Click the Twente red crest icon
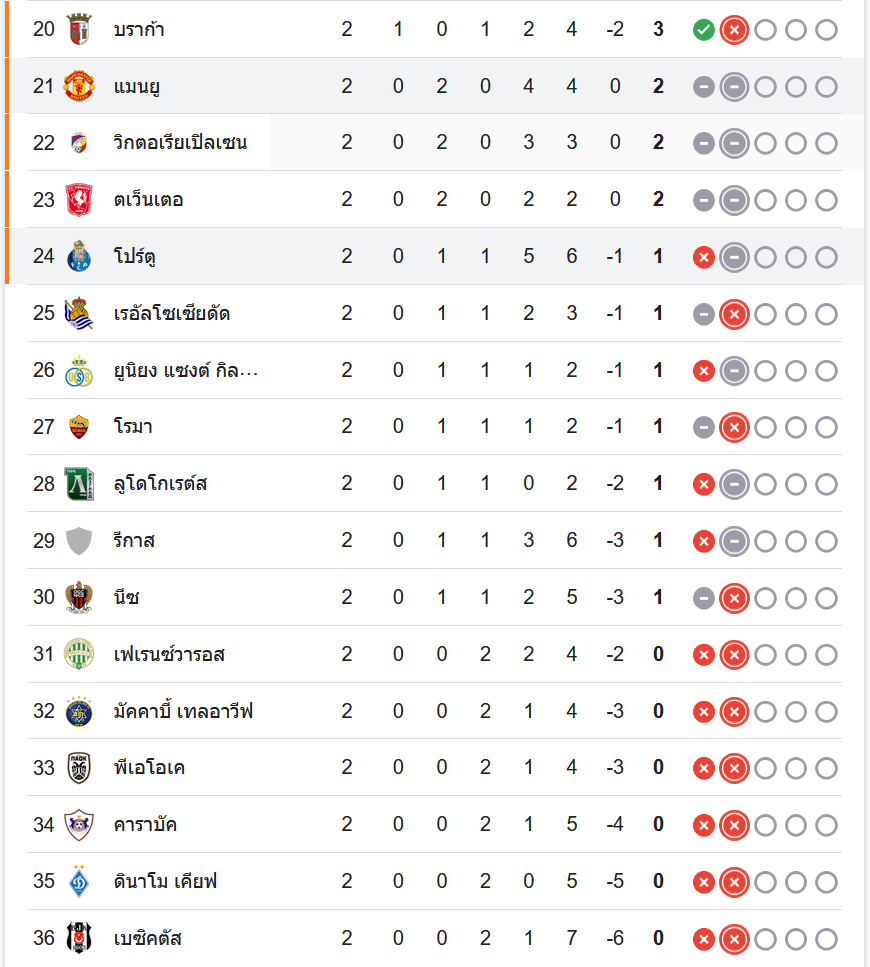 coord(78,200)
